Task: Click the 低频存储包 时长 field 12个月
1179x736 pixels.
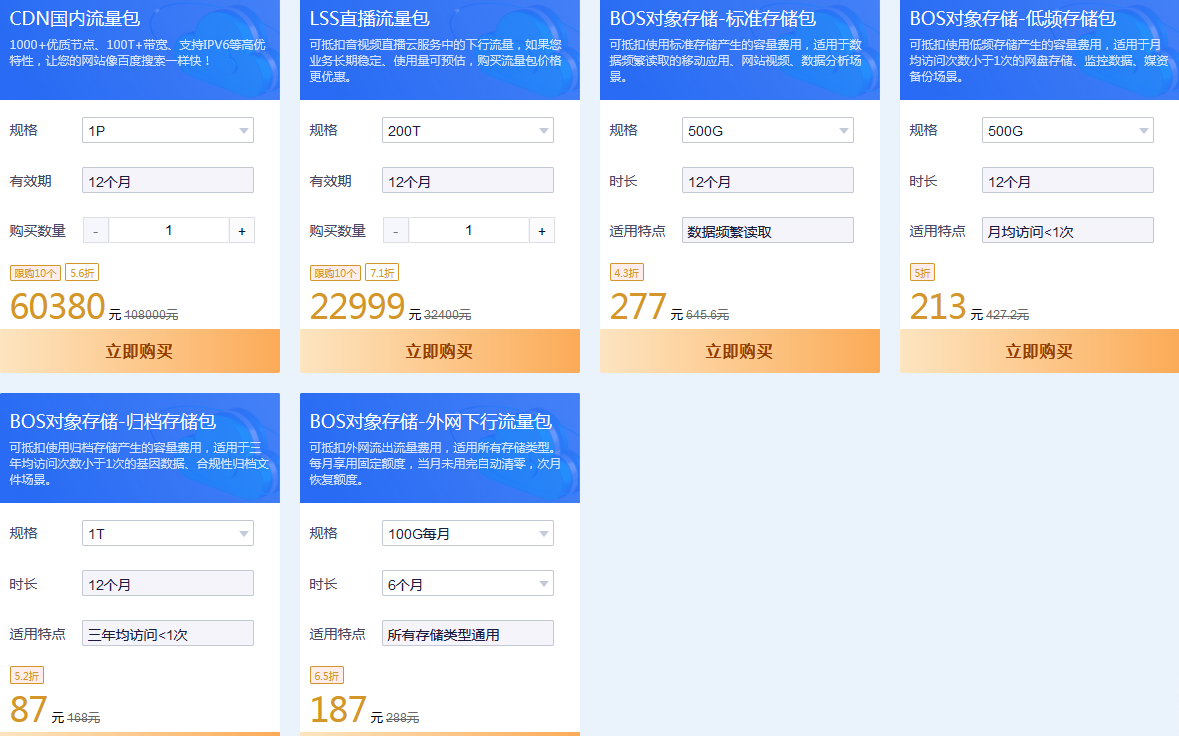Action: pos(1068,180)
